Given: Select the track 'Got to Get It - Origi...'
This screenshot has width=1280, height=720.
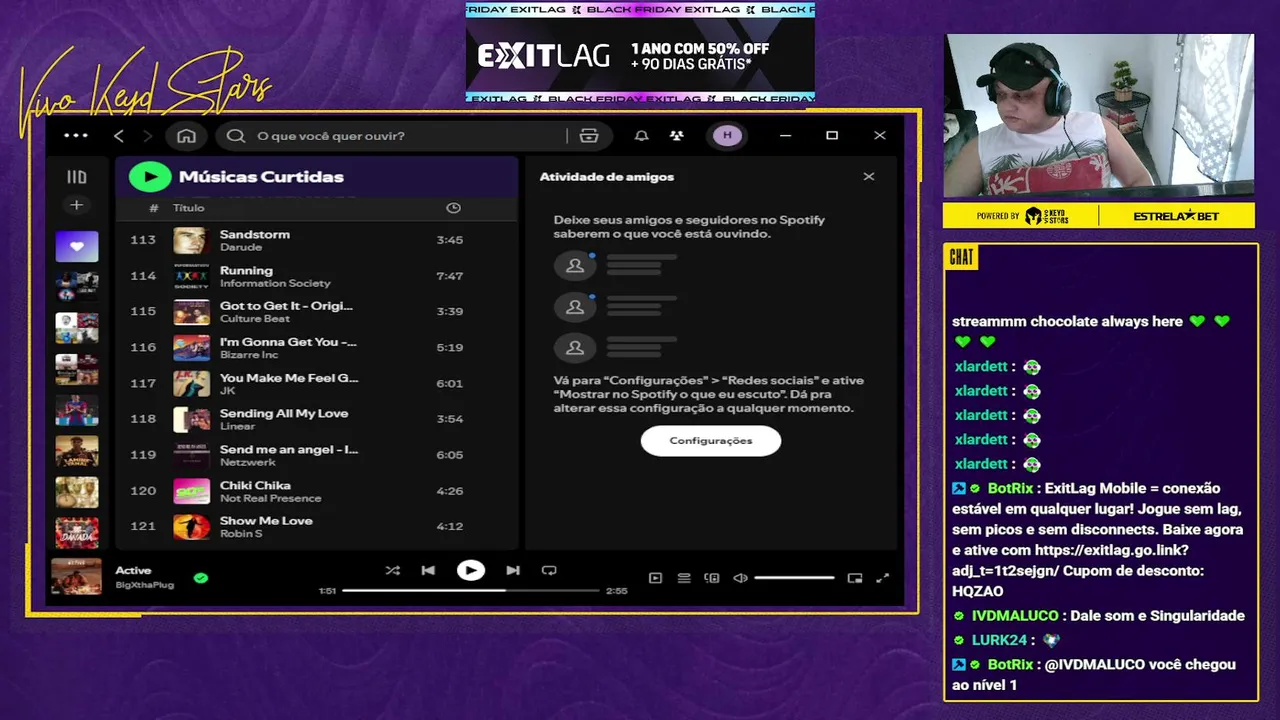Looking at the screenshot, I should [286, 306].
